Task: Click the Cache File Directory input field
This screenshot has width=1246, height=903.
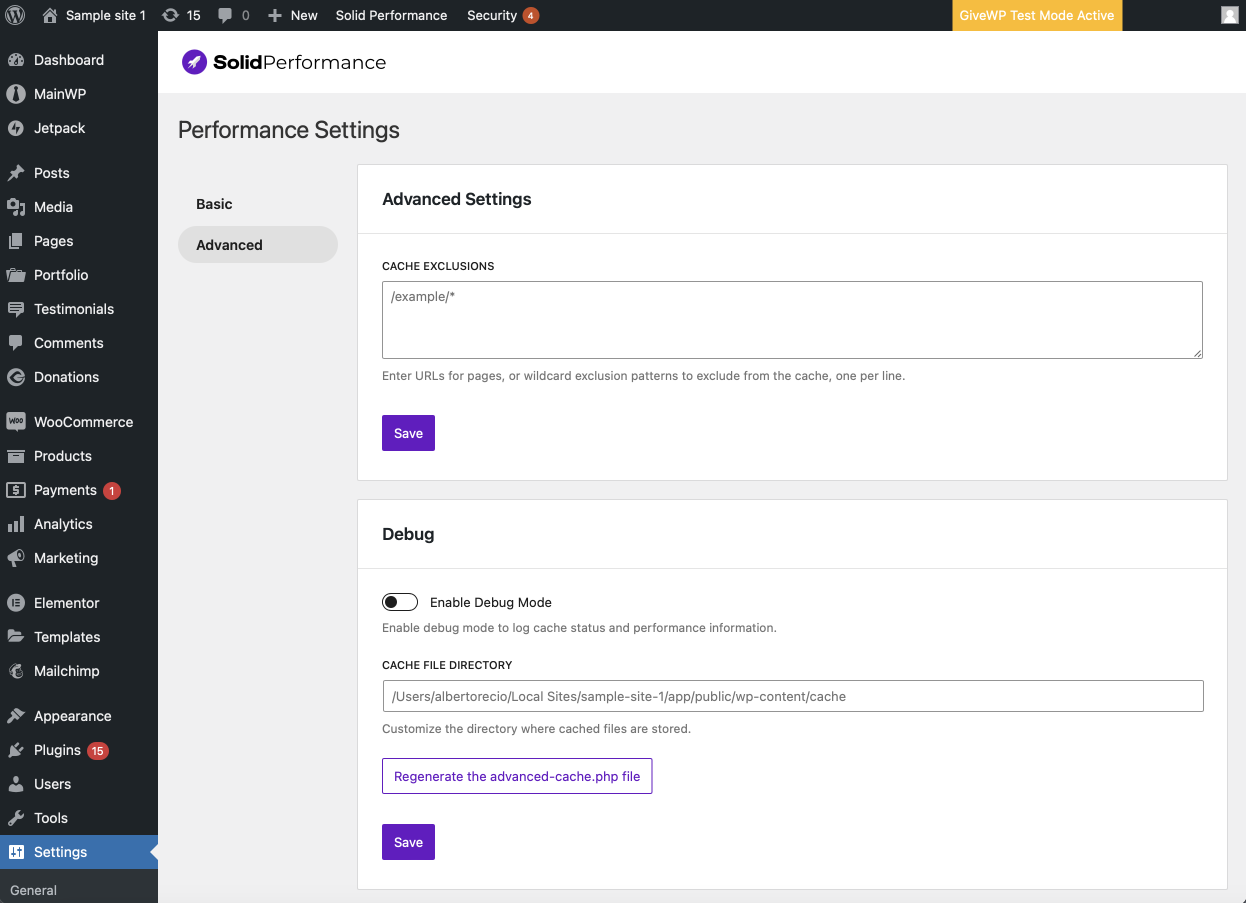Action: click(792, 696)
